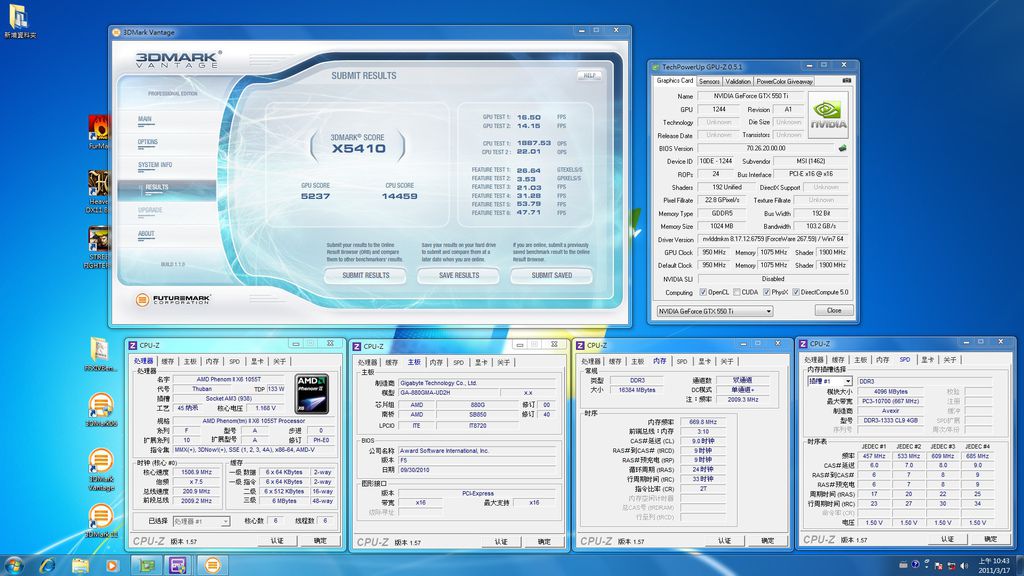The height and width of the screenshot is (576, 1024).
Task: Switch to CPU-Z via its taskbar button
Action: coord(178,565)
